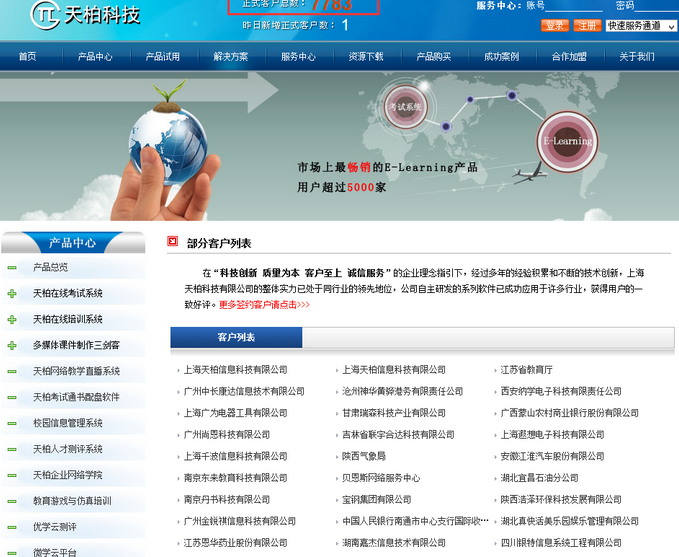The width and height of the screenshot is (679, 557).
Task: Click customer 上海广为电器工具有限公司
Action: (x=236, y=414)
